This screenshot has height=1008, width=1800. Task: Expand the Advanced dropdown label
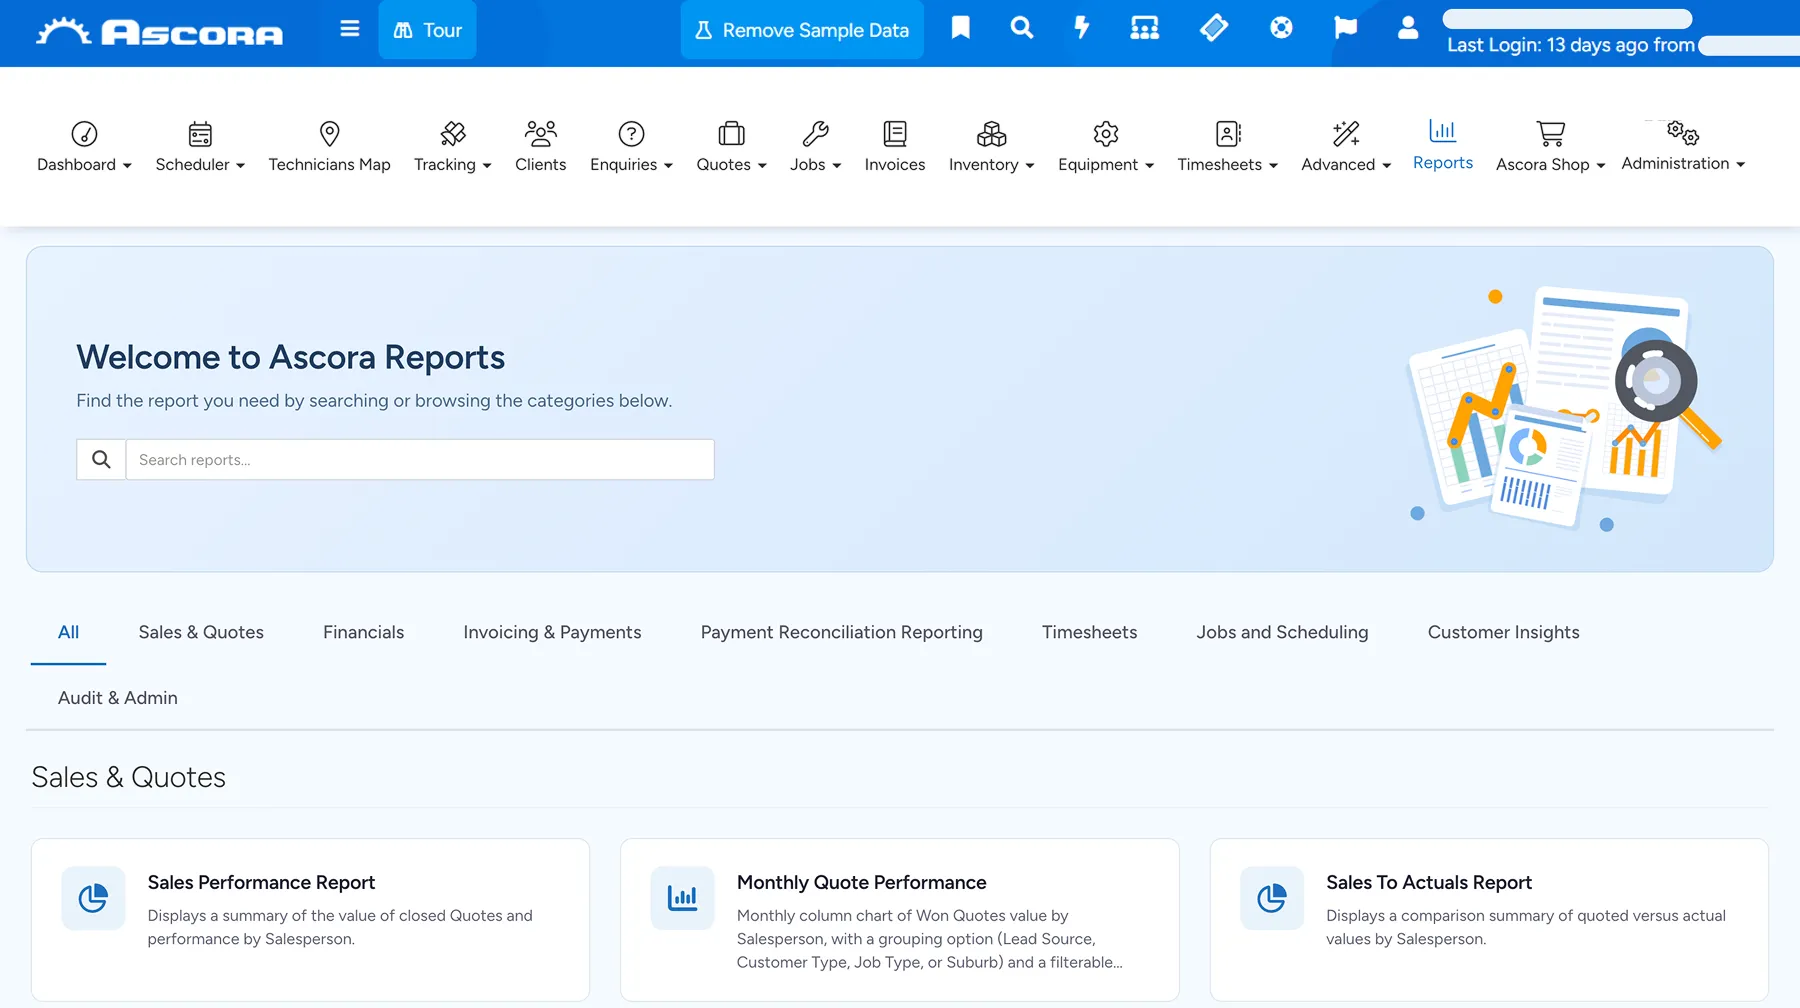(1346, 164)
